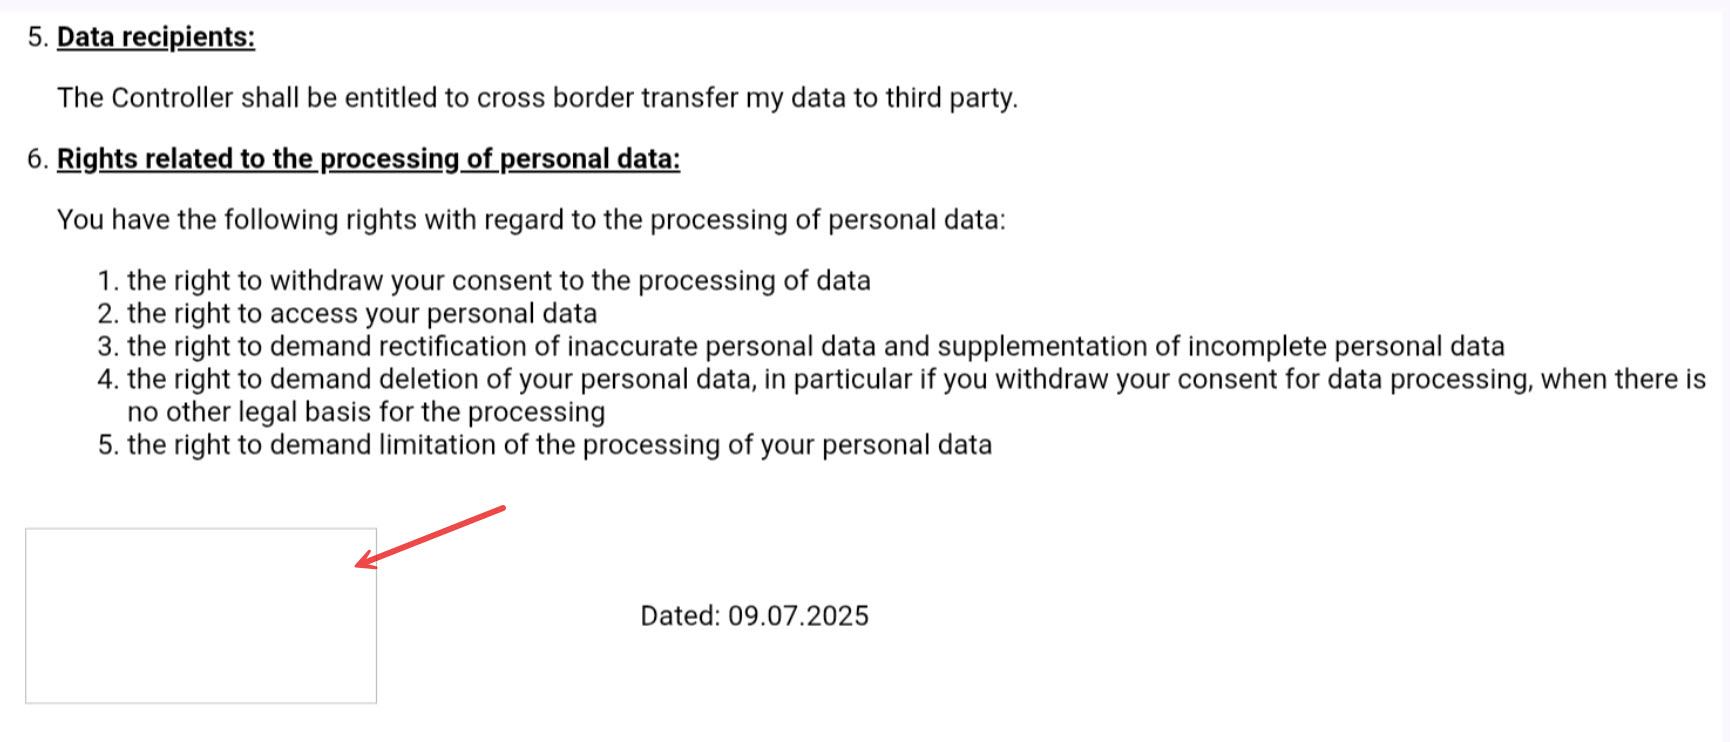Click the "Dated:" label

[680, 616]
